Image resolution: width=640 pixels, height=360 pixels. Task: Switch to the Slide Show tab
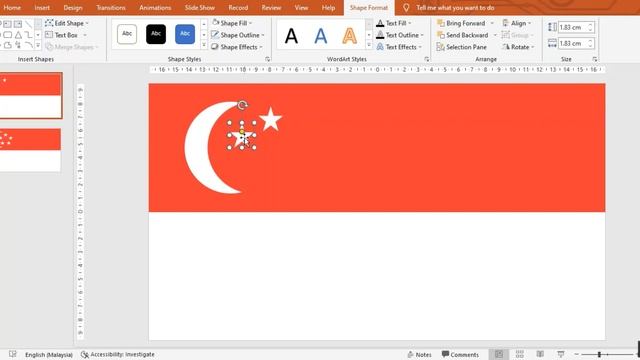(200, 8)
